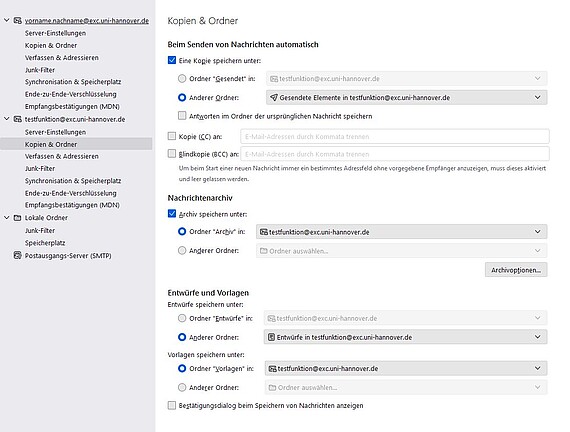Click the mail icon in Vorlagen folder dropdown
570x432 pixels.
click(272, 368)
